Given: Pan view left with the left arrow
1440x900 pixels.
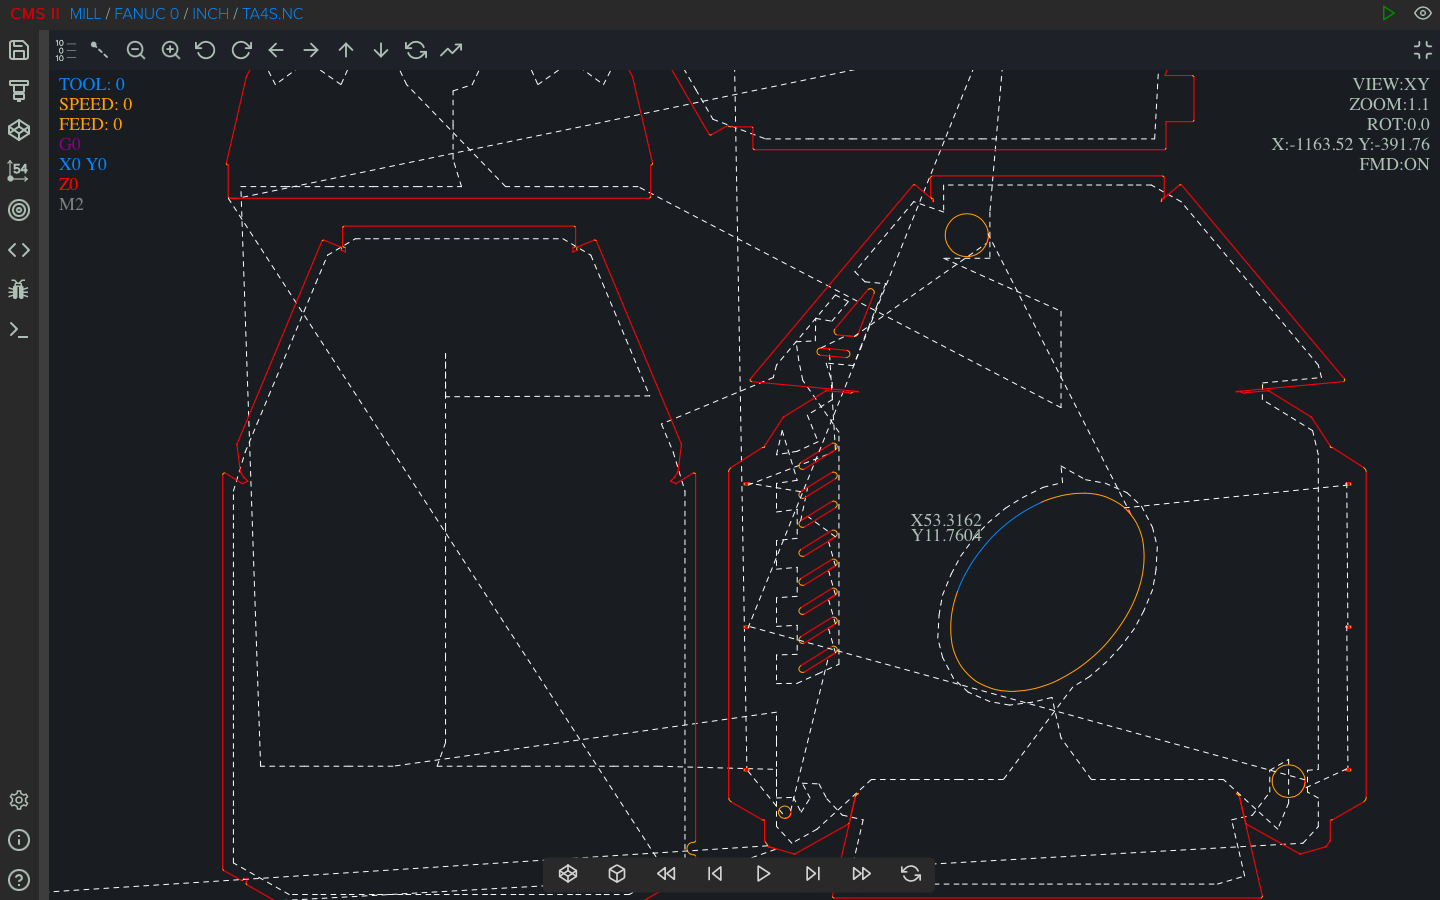Looking at the screenshot, I should (x=276, y=50).
